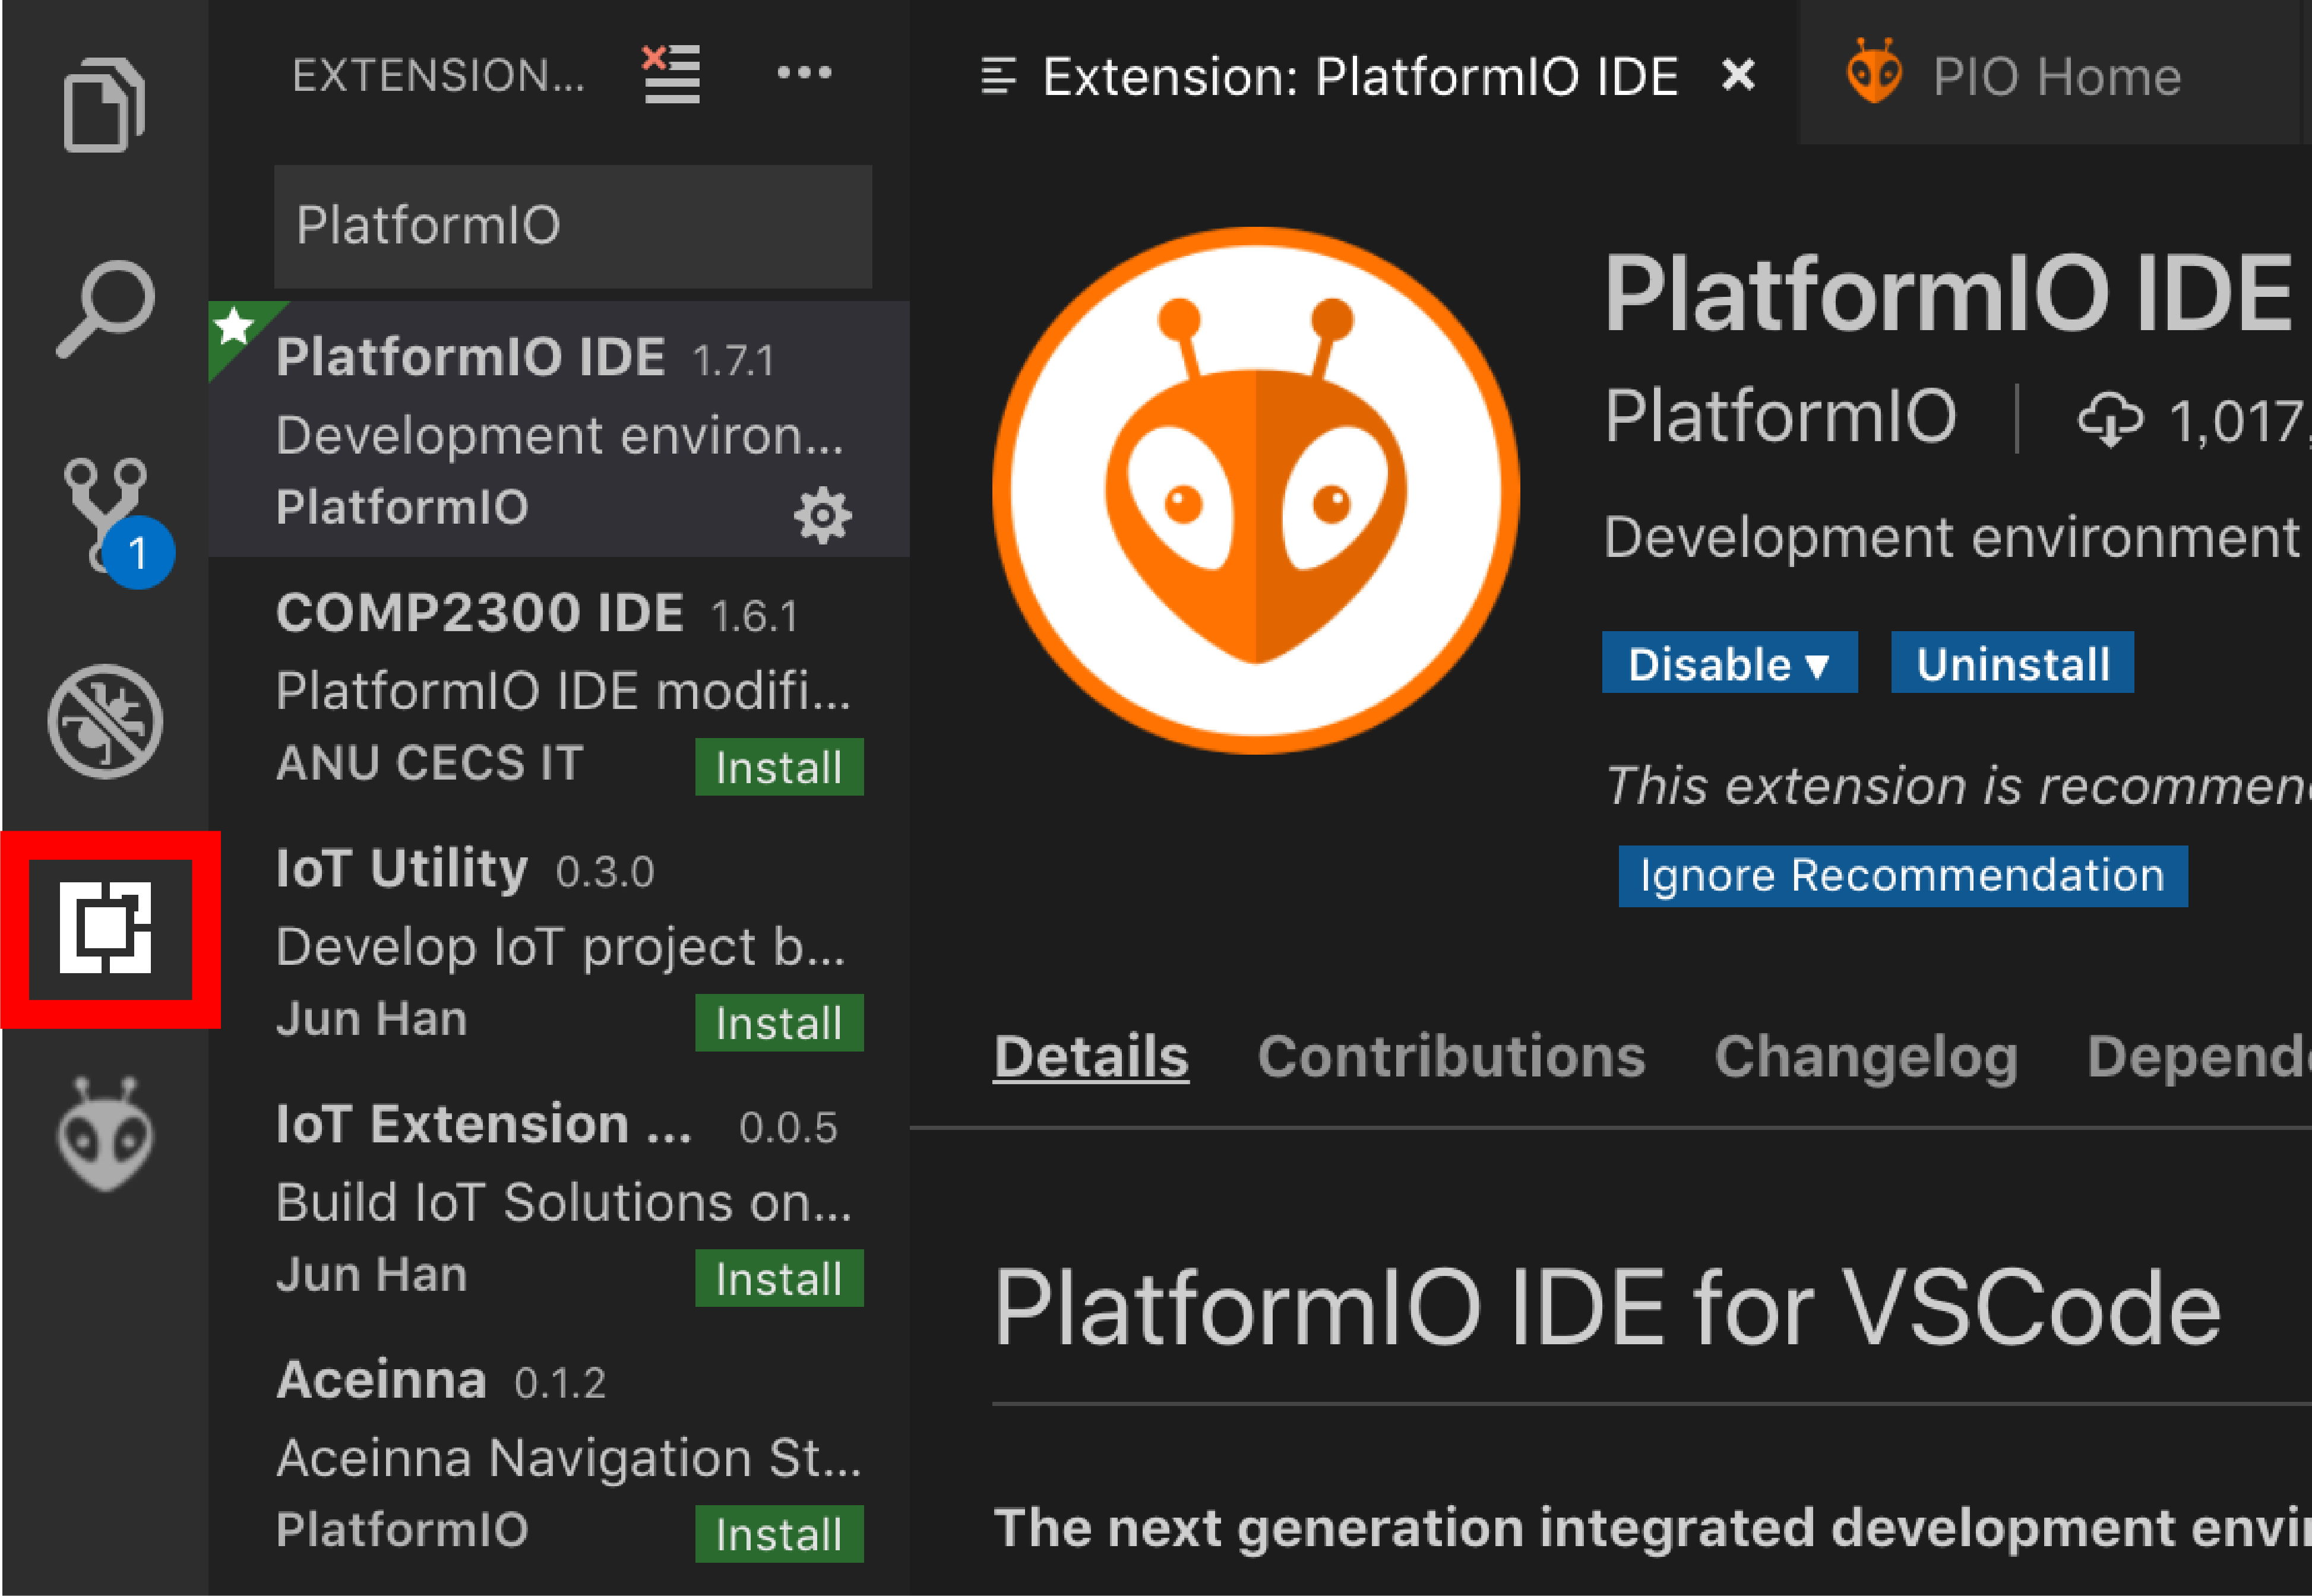Close the Extension: PlatformIO IDE tab
This screenshot has width=2312, height=1596.
coord(1738,75)
